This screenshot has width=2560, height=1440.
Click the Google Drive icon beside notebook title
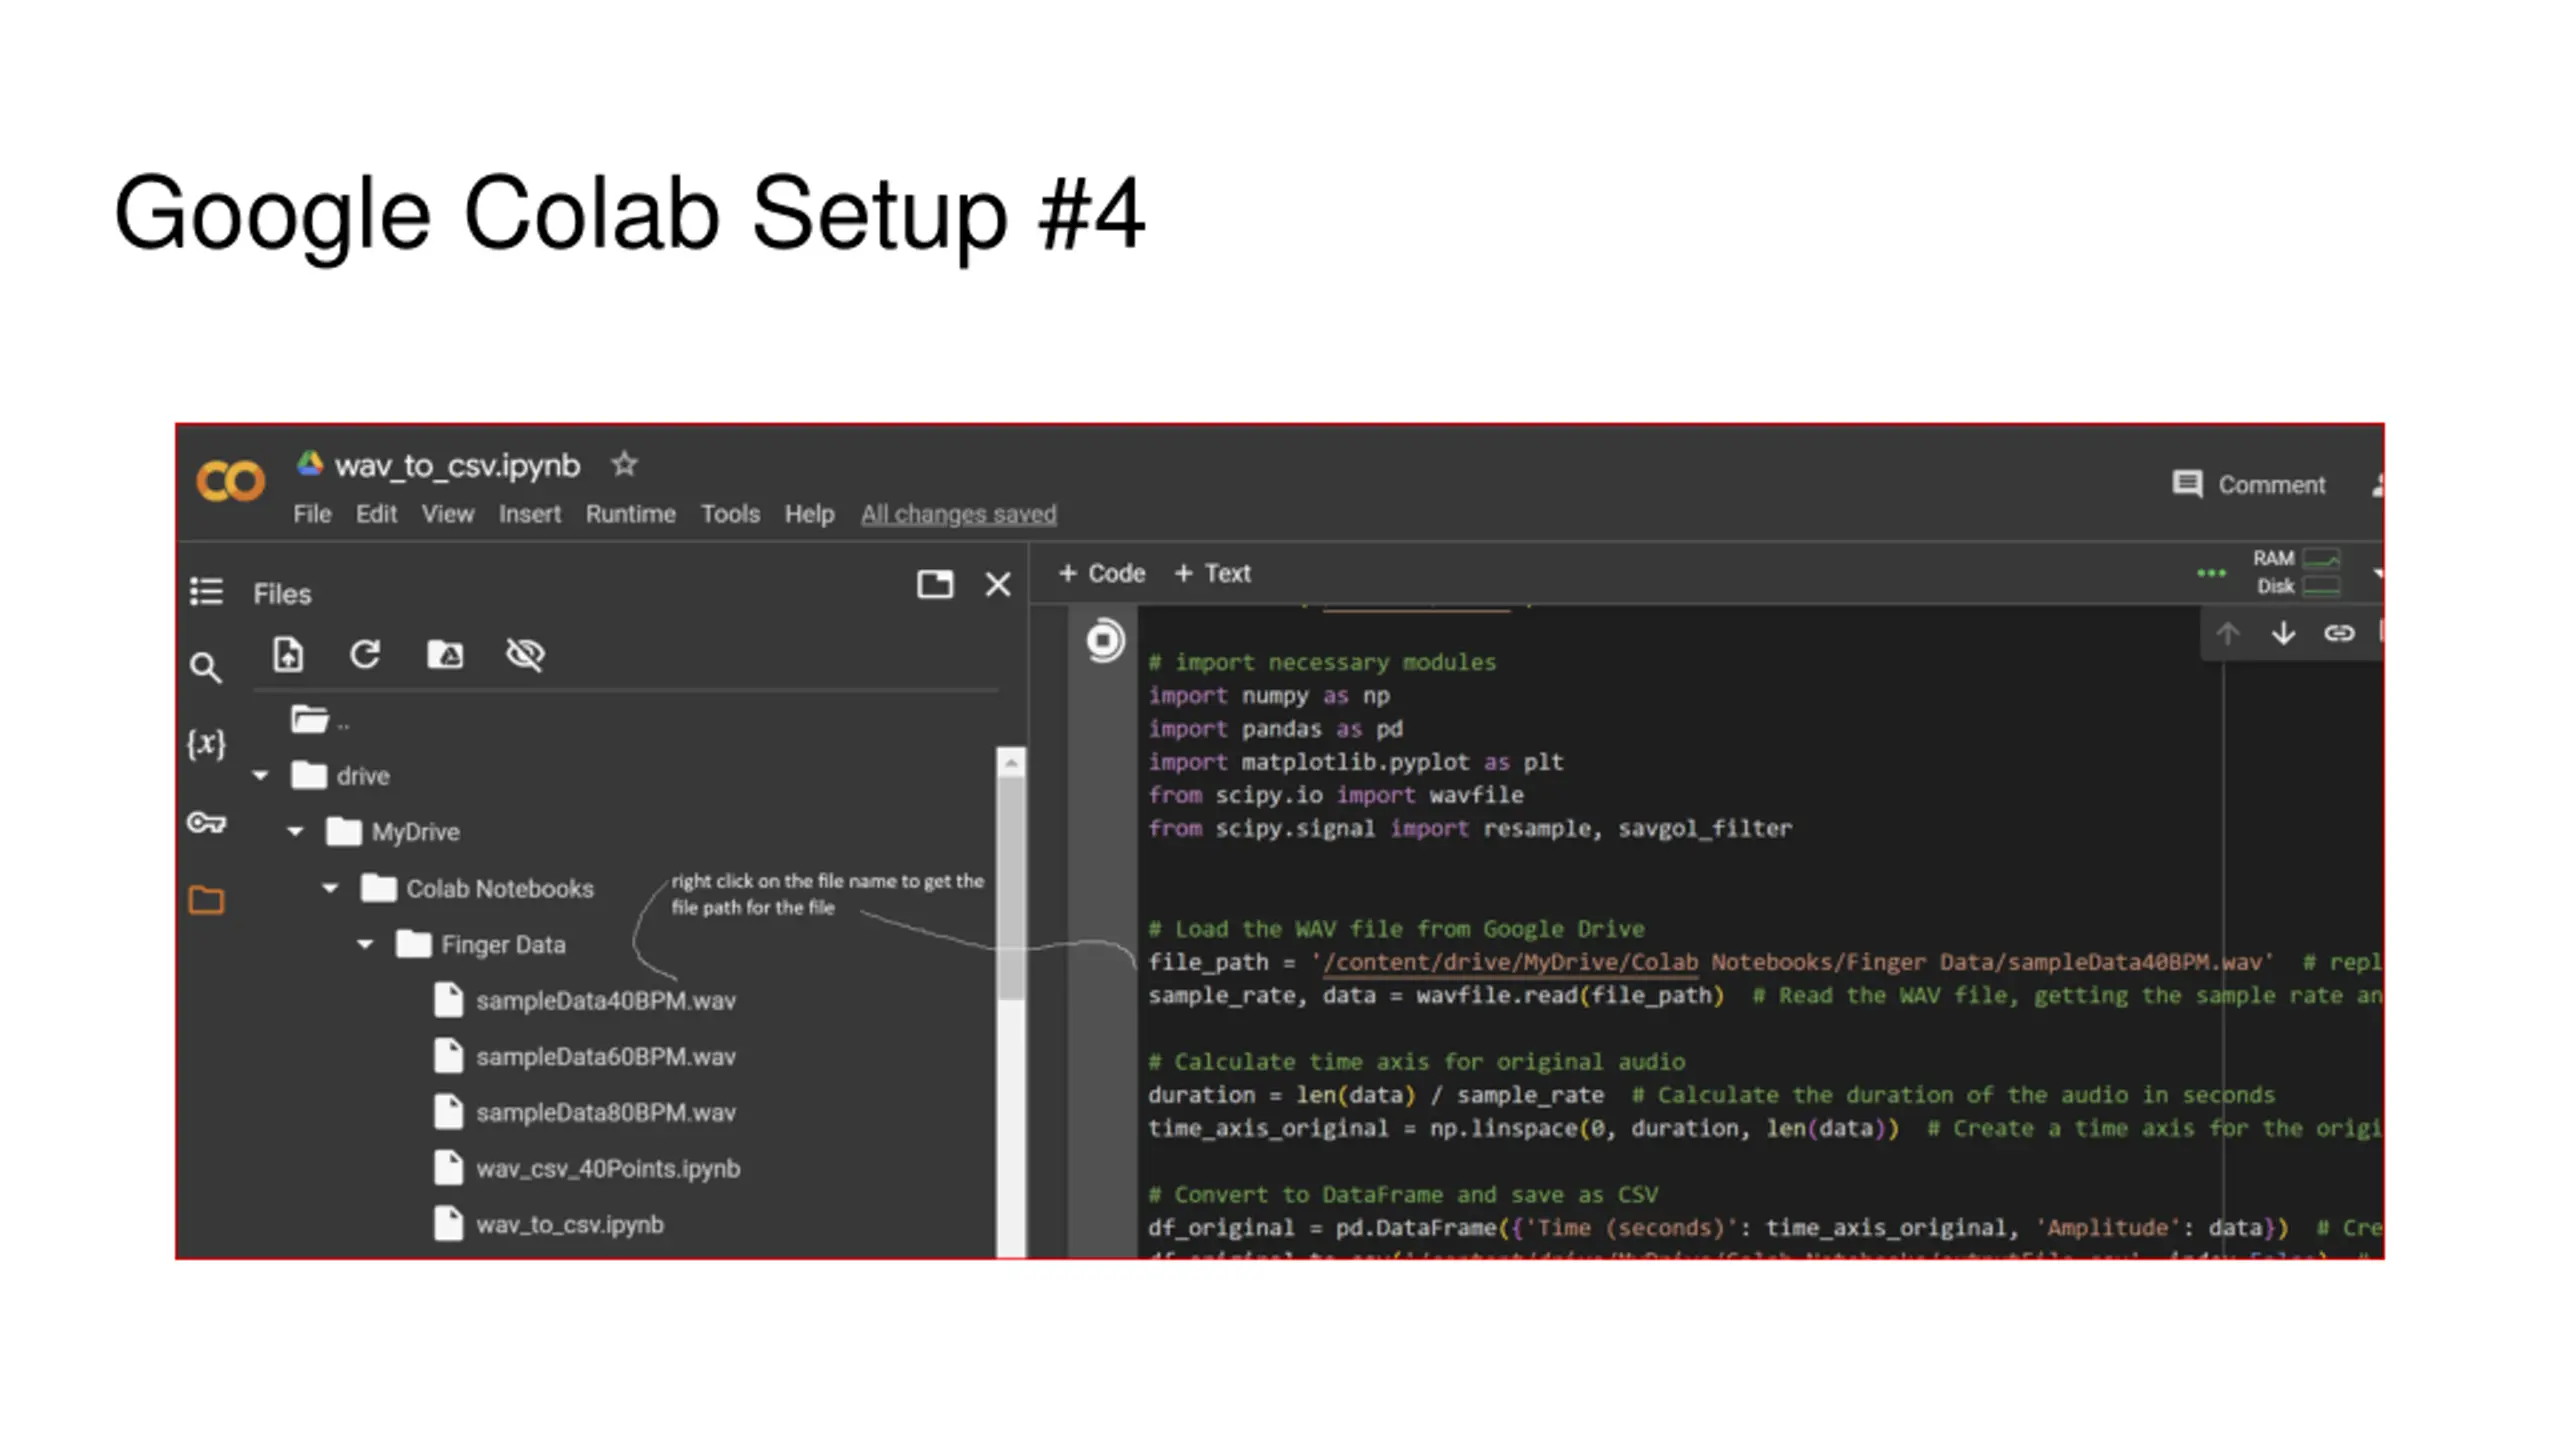pos(310,462)
